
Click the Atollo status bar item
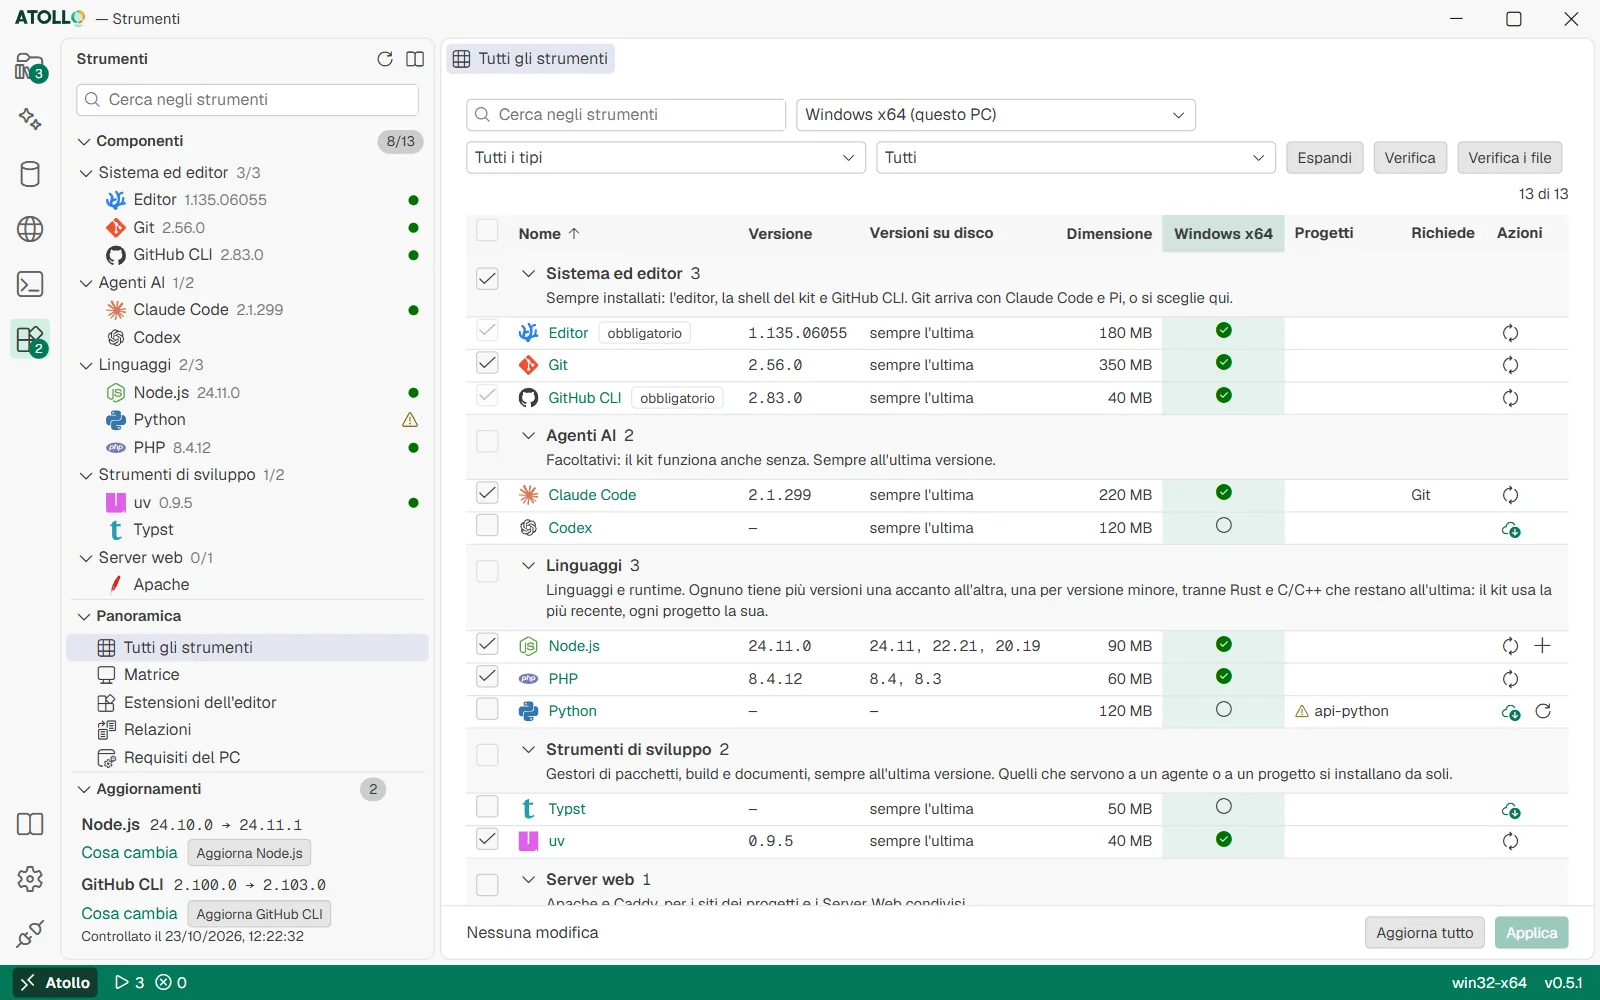tap(56, 983)
